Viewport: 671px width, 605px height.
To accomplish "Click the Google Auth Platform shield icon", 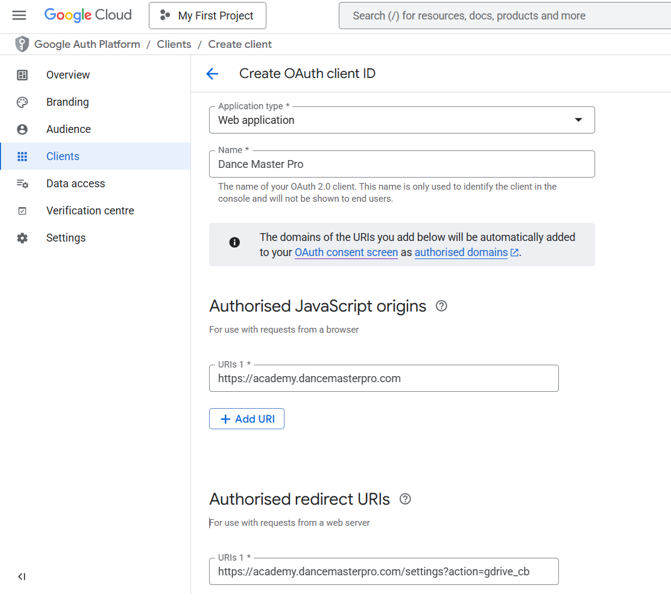I will 22,45.
